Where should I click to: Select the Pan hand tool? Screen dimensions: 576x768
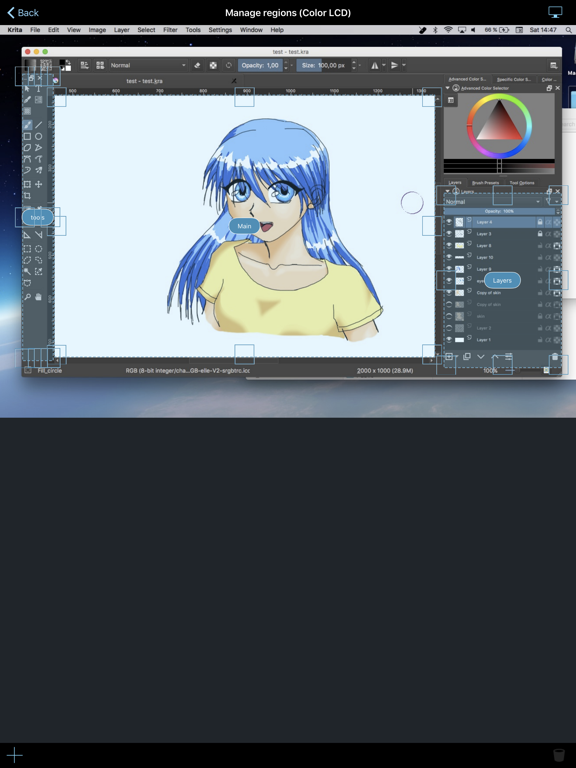39,297
